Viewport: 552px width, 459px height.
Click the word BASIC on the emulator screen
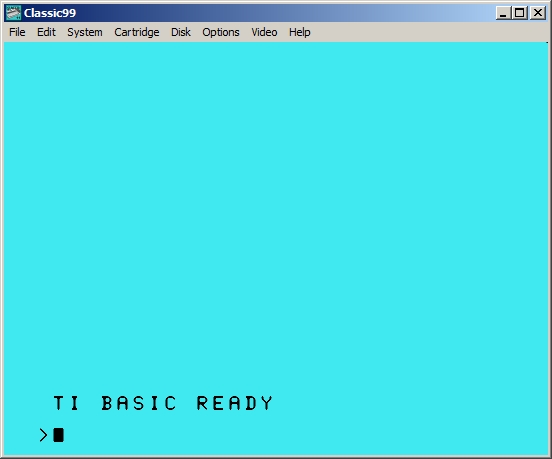pyautogui.click(x=139, y=403)
